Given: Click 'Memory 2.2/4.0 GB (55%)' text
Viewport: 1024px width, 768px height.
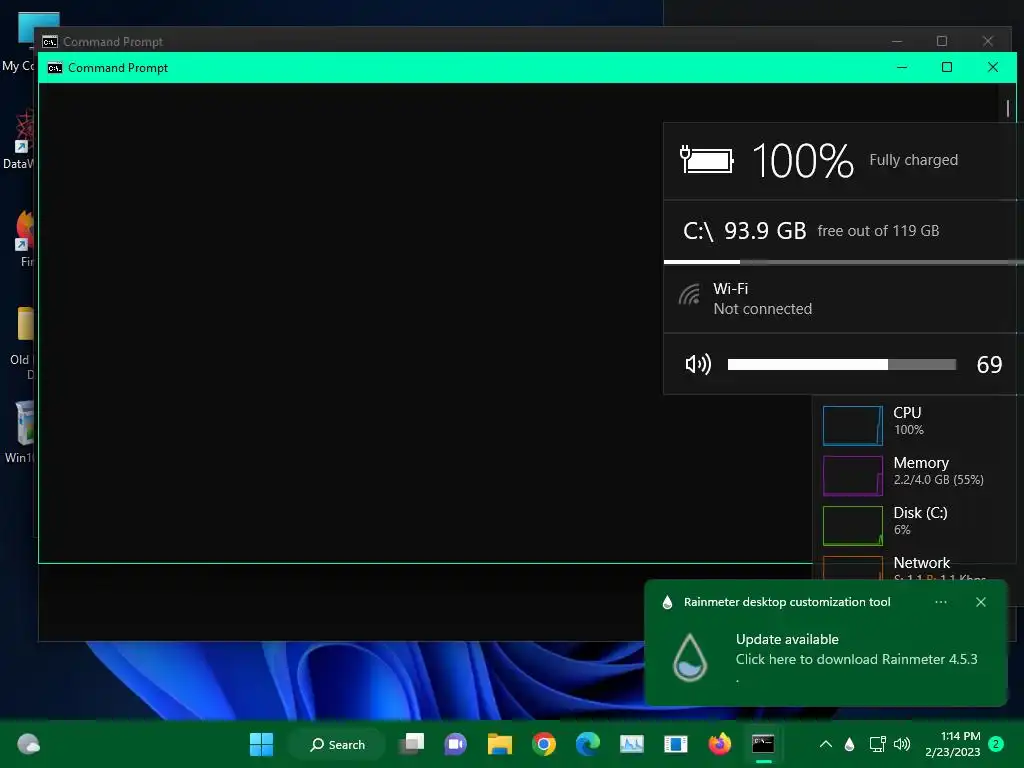Looking at the screenshot, I should pos(938,471).
